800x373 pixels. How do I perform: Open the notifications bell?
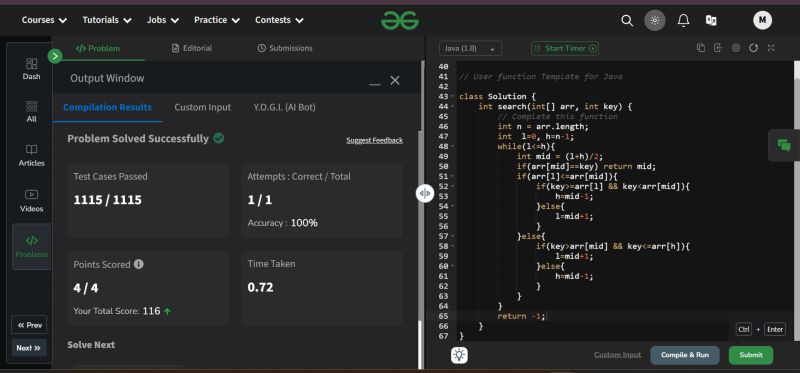click(x=683, y=20)
